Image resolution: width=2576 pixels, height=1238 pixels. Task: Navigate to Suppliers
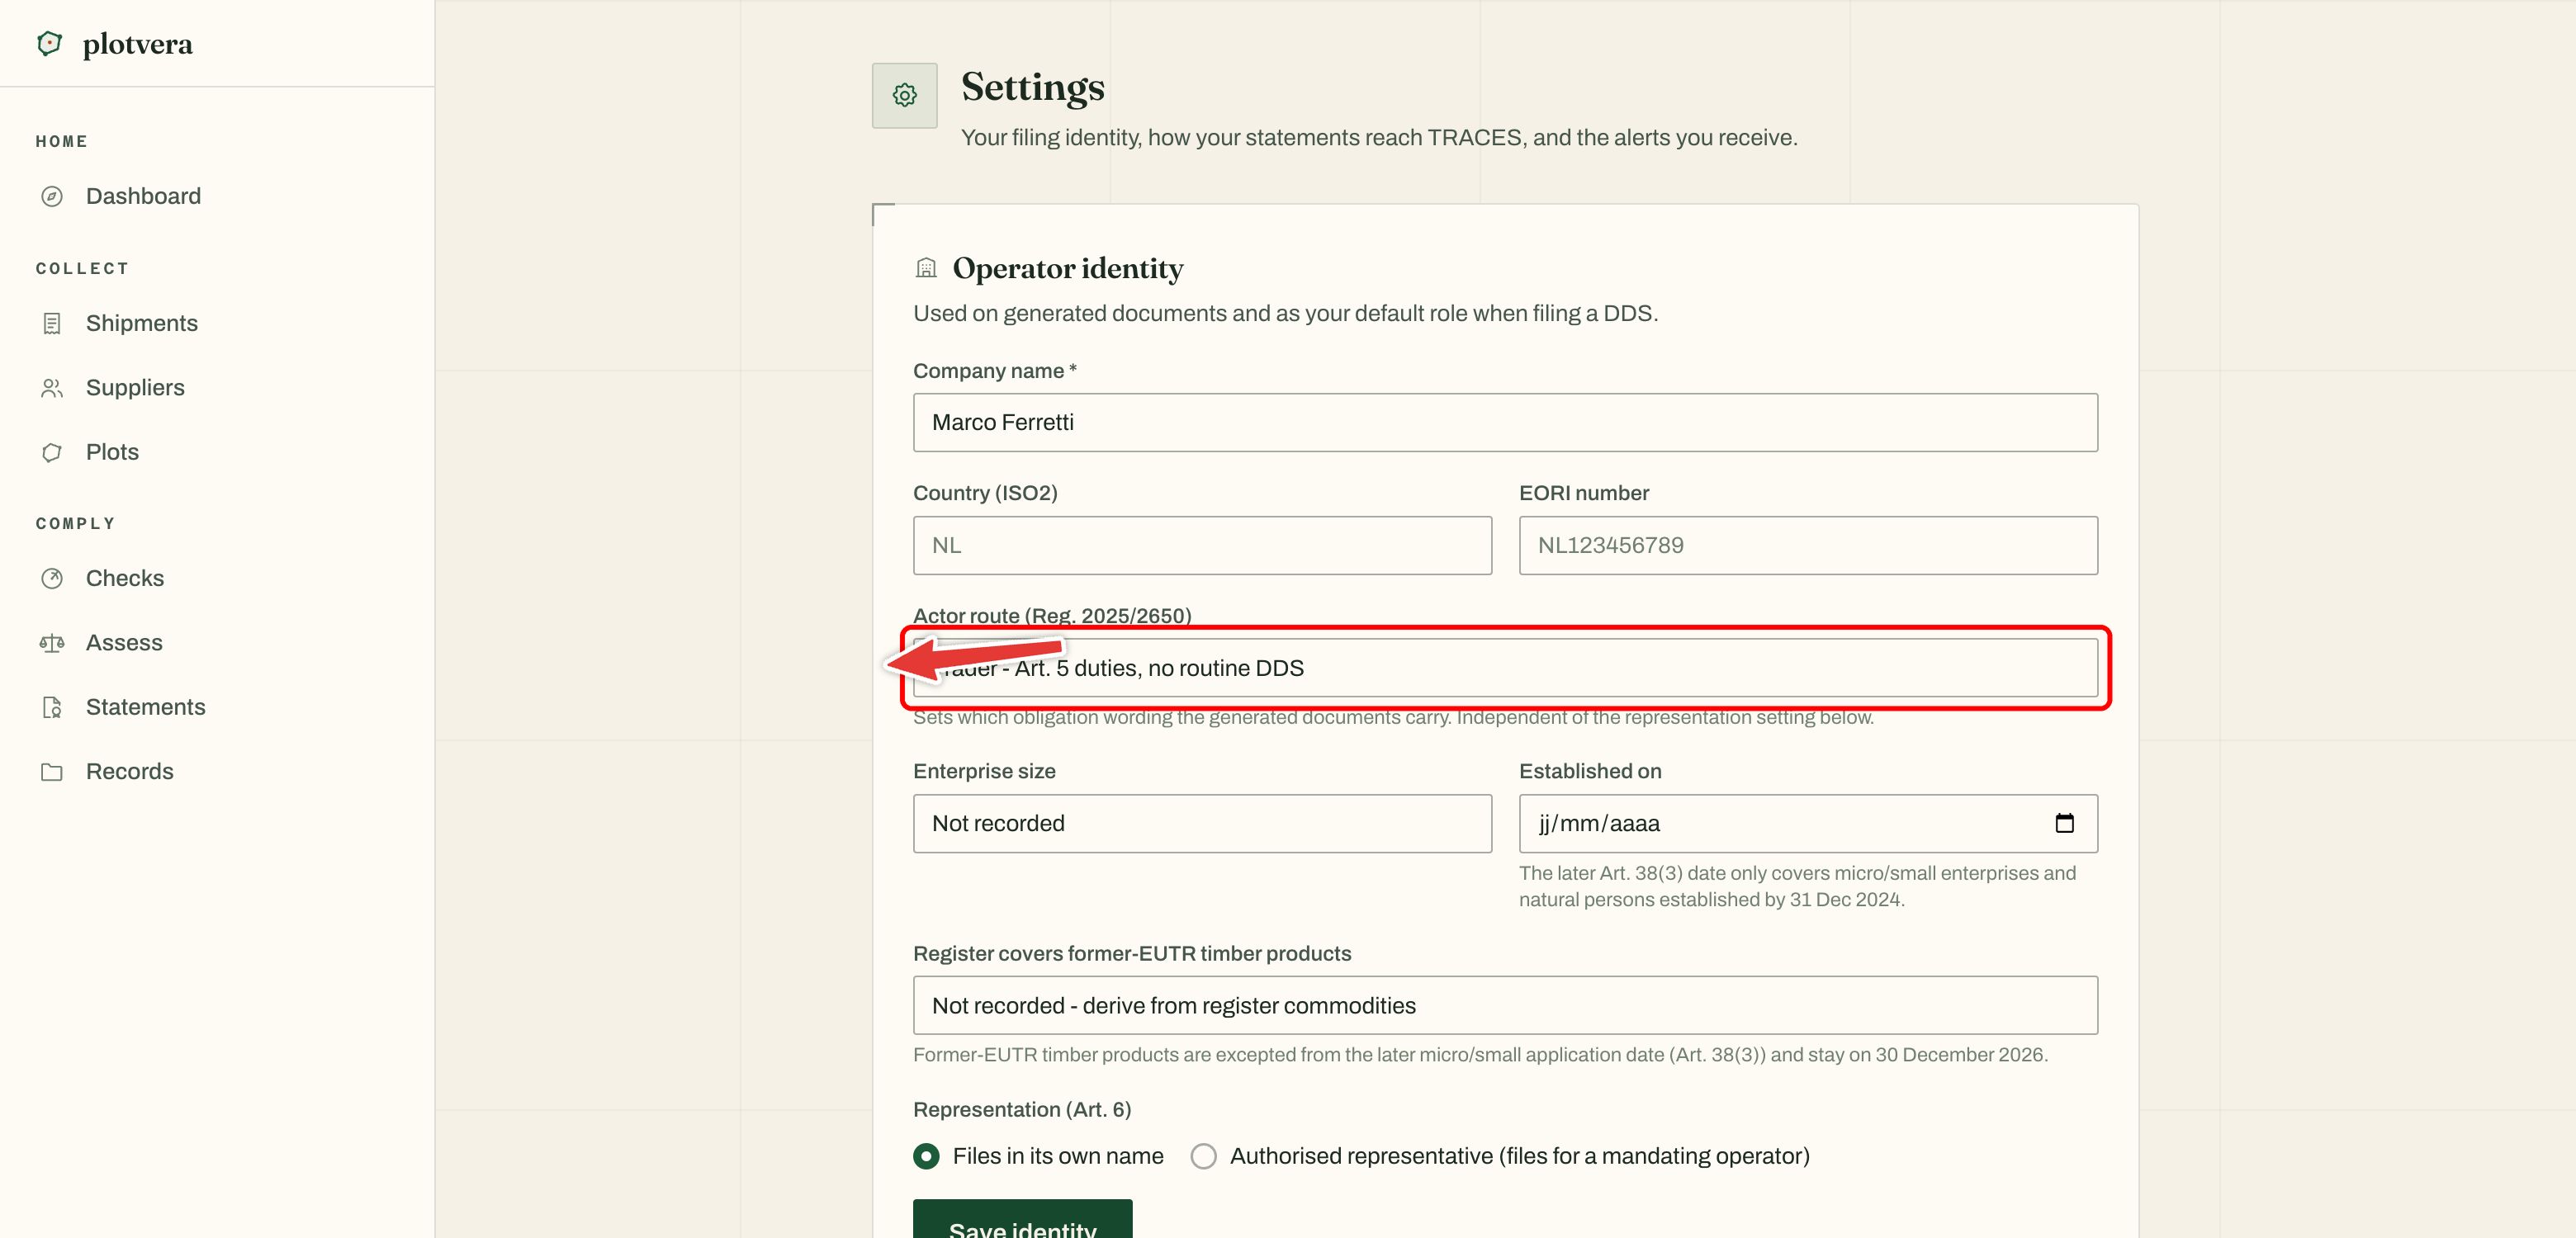tap(135, 388)
